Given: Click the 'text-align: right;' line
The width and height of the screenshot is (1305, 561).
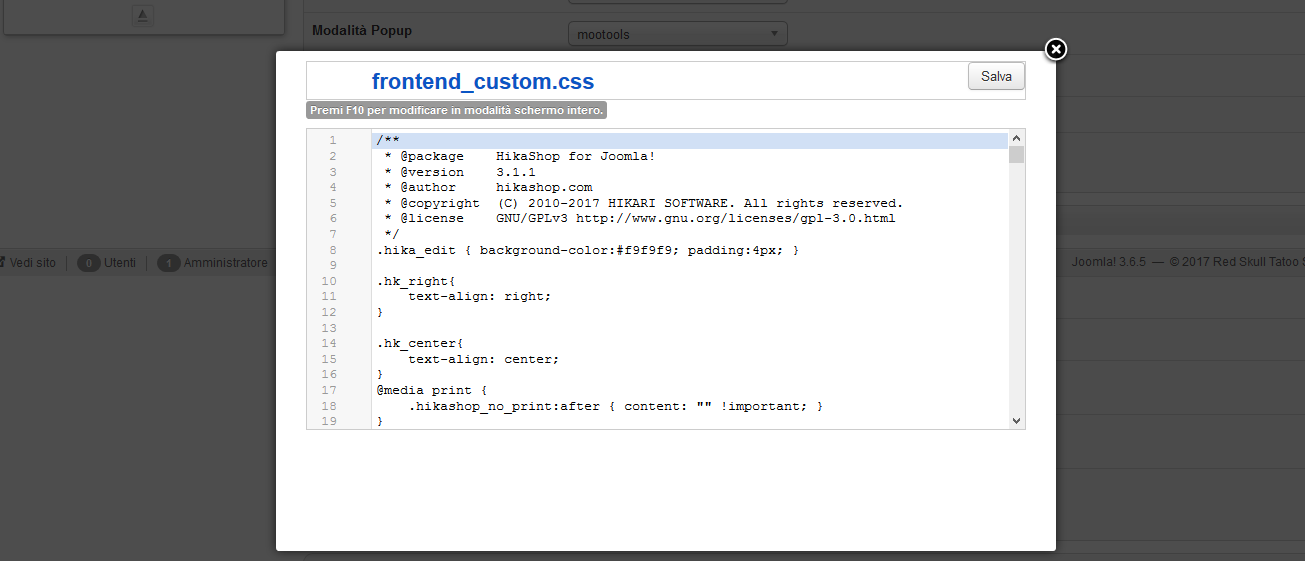Looking at the screenshot, I should pos(480,296).
